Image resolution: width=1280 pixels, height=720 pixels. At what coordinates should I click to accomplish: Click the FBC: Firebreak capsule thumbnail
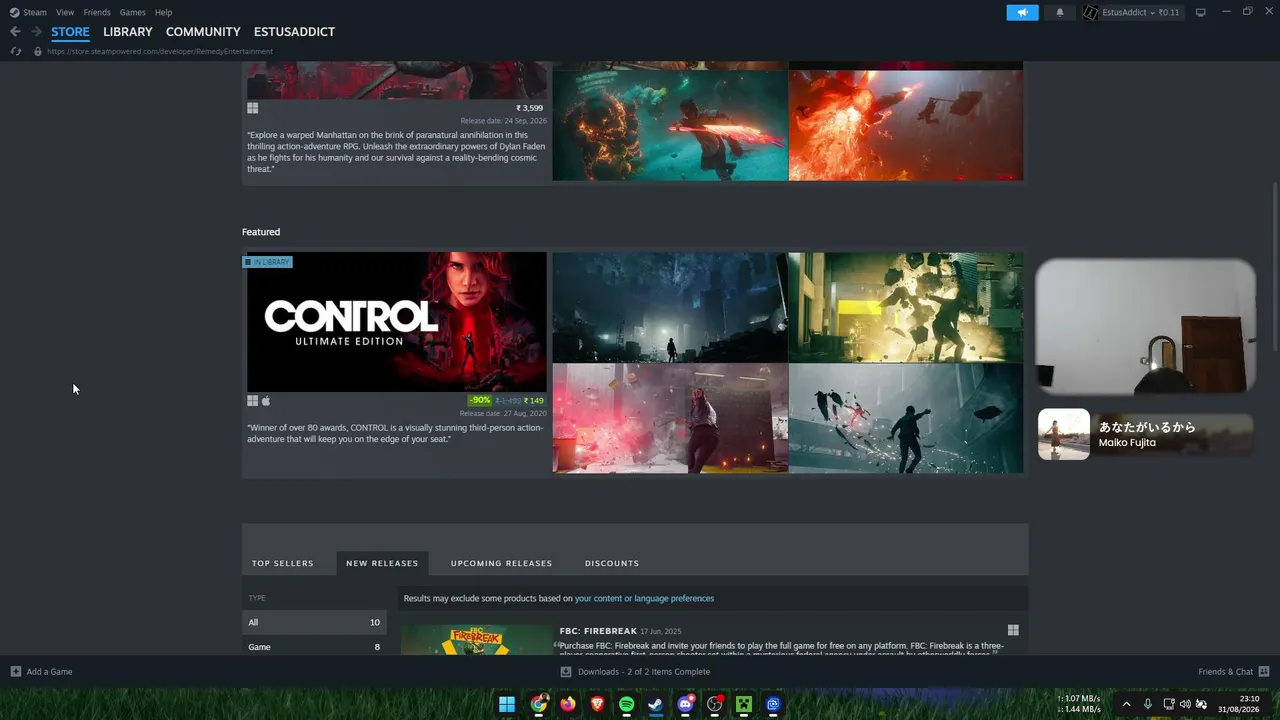tap(476, 640)
